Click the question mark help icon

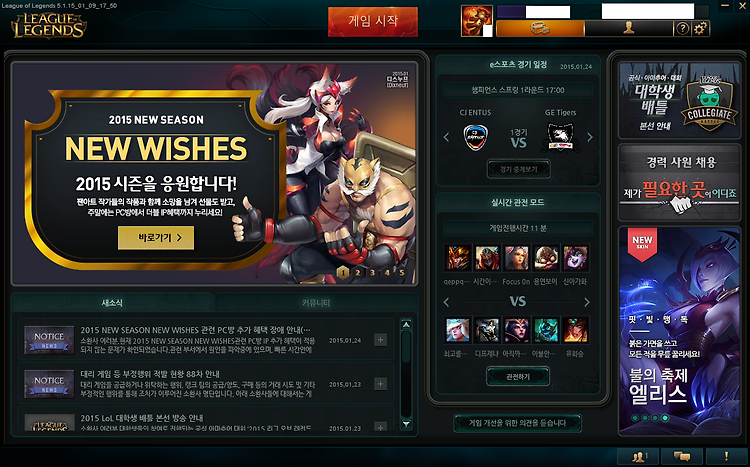[682, 29]
